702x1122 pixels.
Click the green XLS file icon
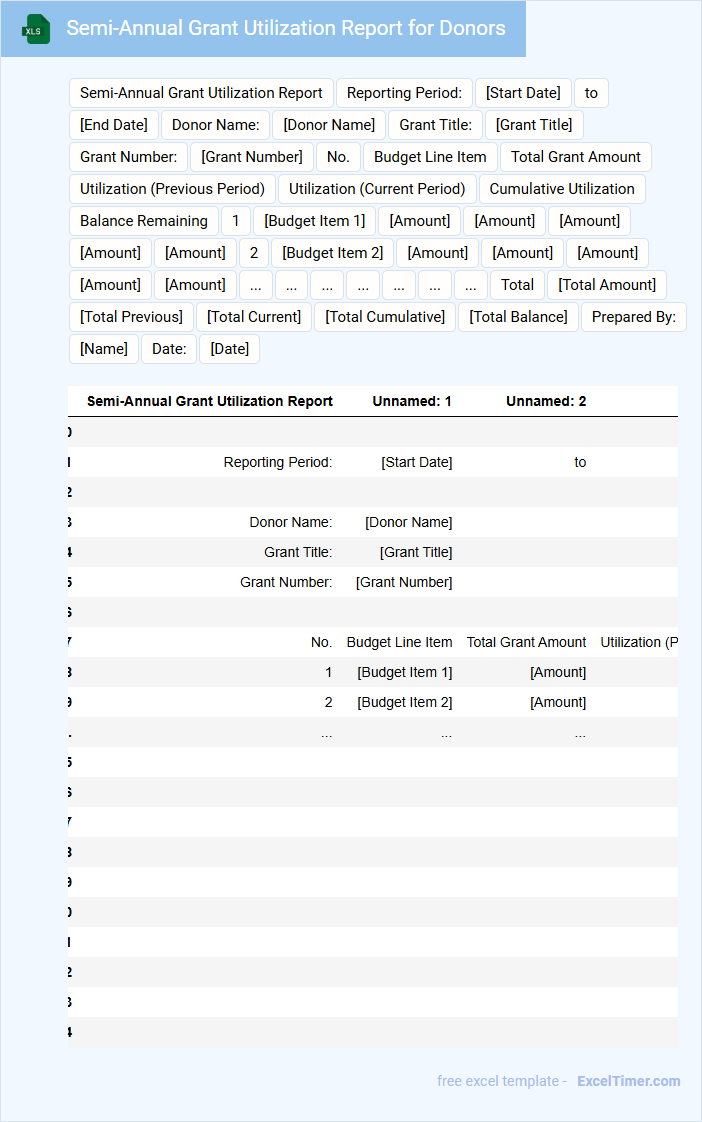click(36, 29)
